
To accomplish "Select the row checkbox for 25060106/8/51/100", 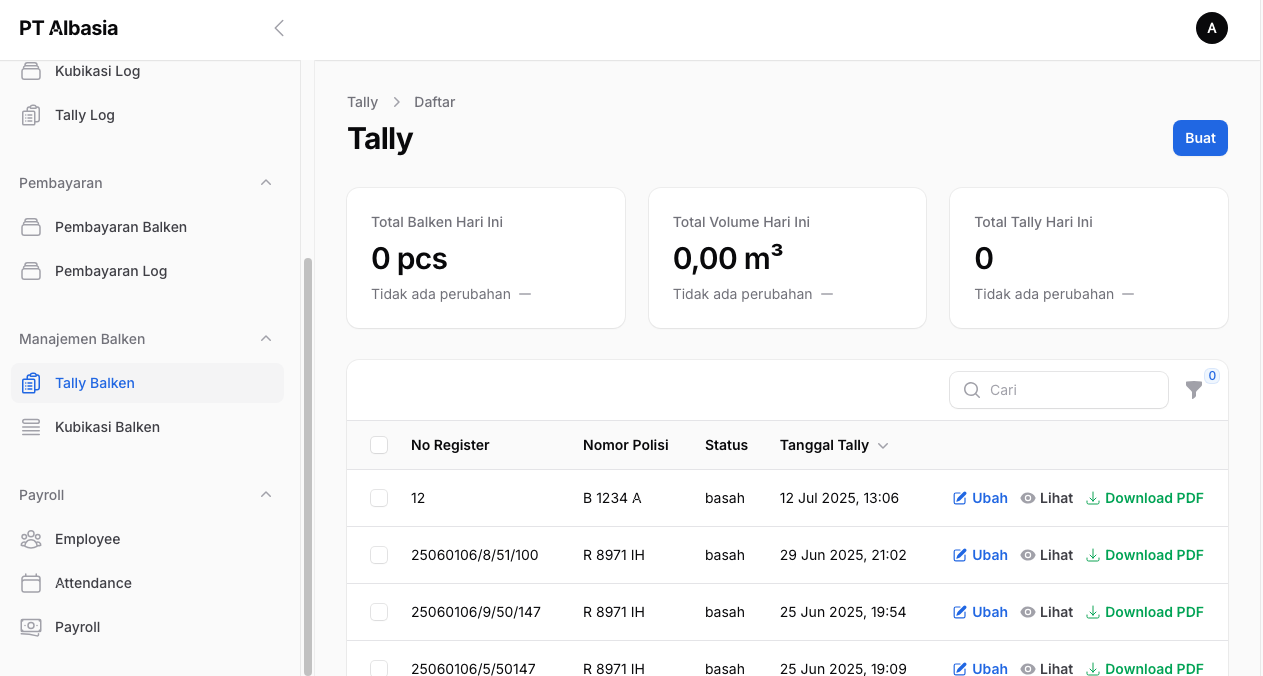I will pyautogui.click(x=379, y=555).
